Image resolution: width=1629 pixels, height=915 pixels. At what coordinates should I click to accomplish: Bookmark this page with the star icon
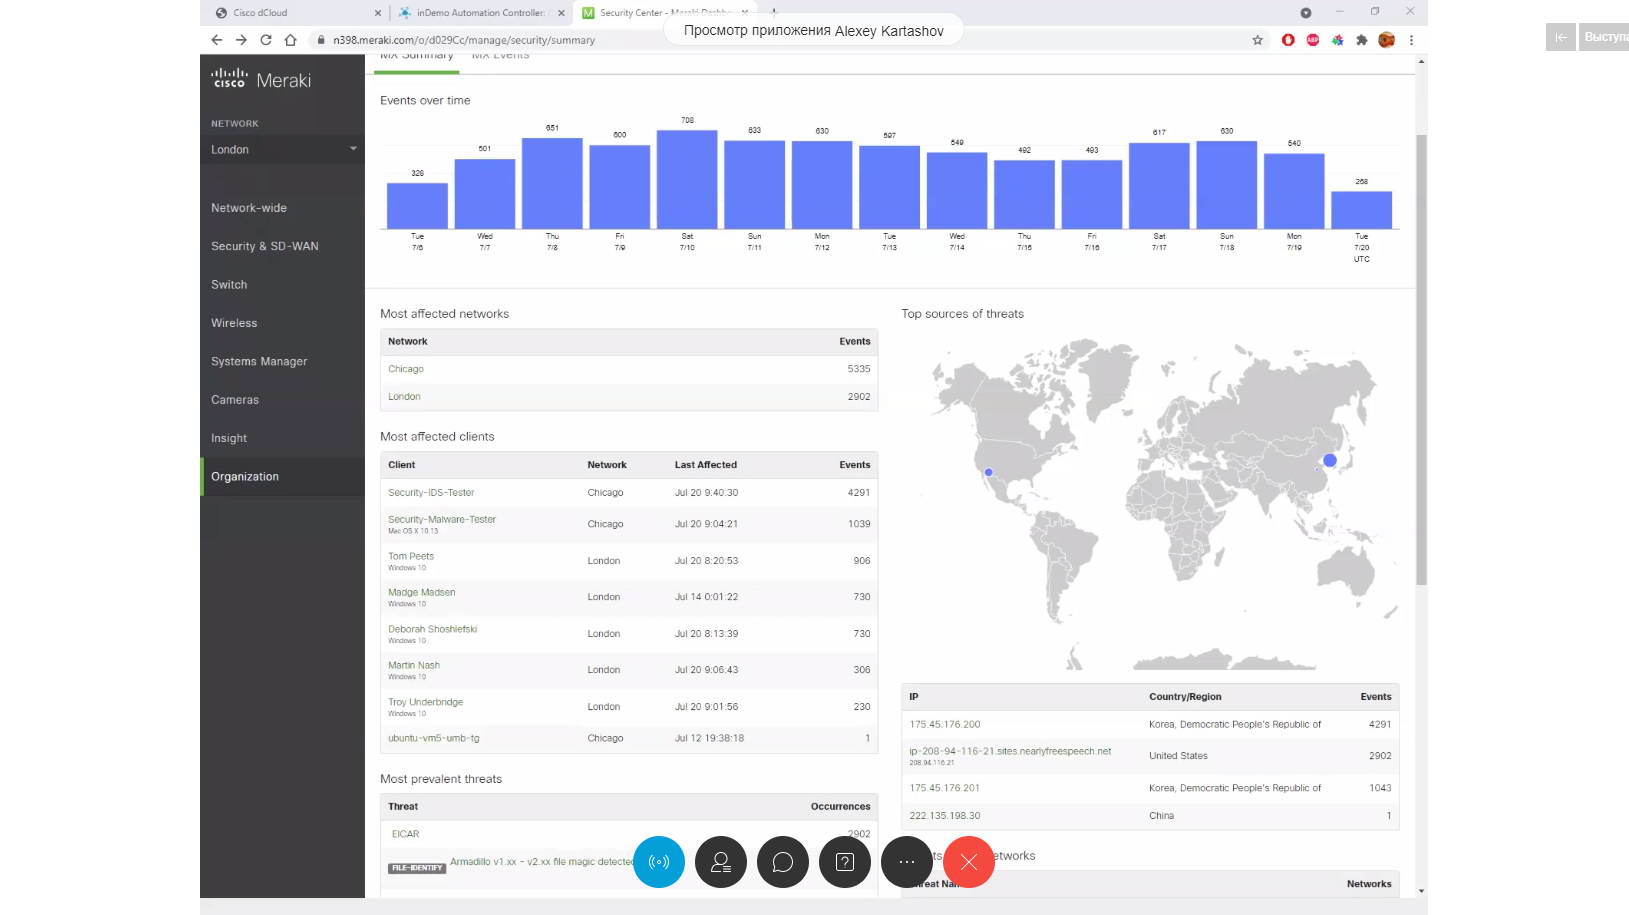click(1258, 40)
